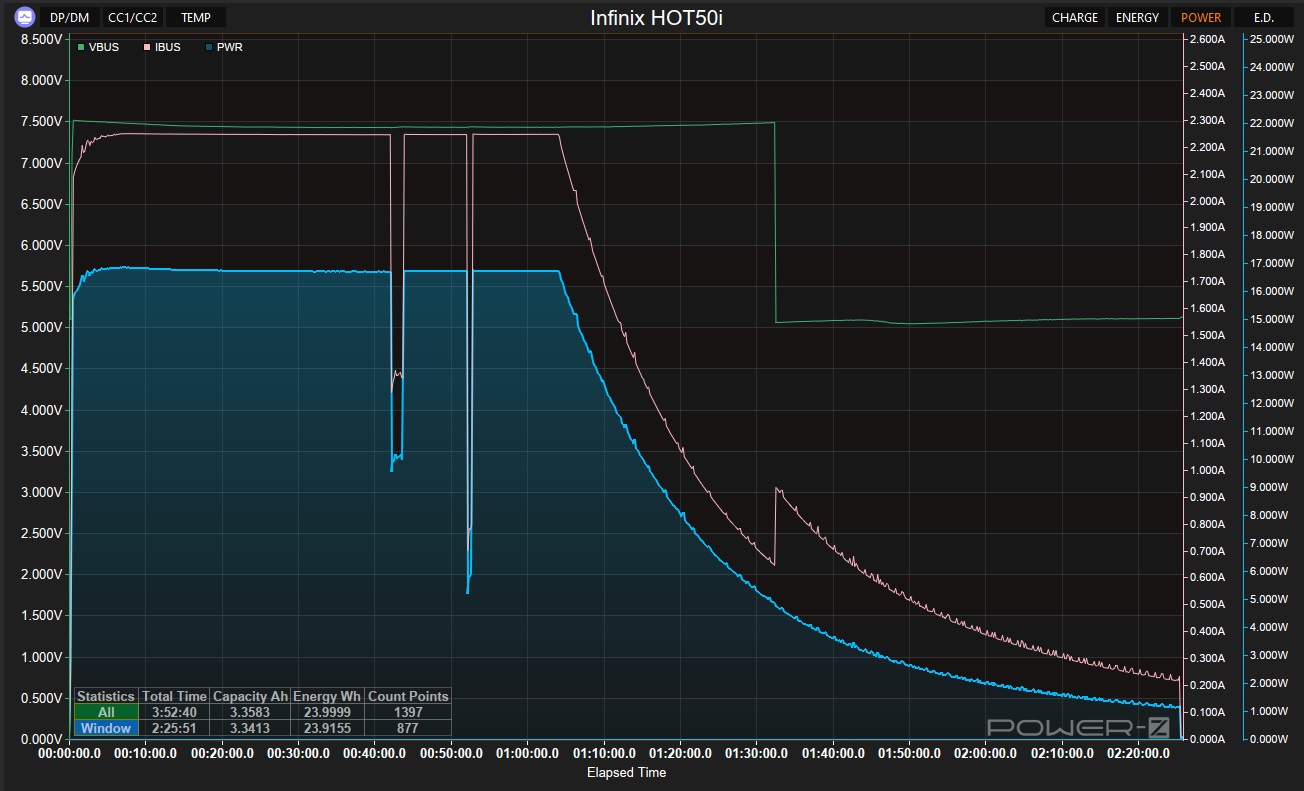Click the Elapsed Time axis label
The height and width of the screenshot is (791, 1304).
[626, 772]
